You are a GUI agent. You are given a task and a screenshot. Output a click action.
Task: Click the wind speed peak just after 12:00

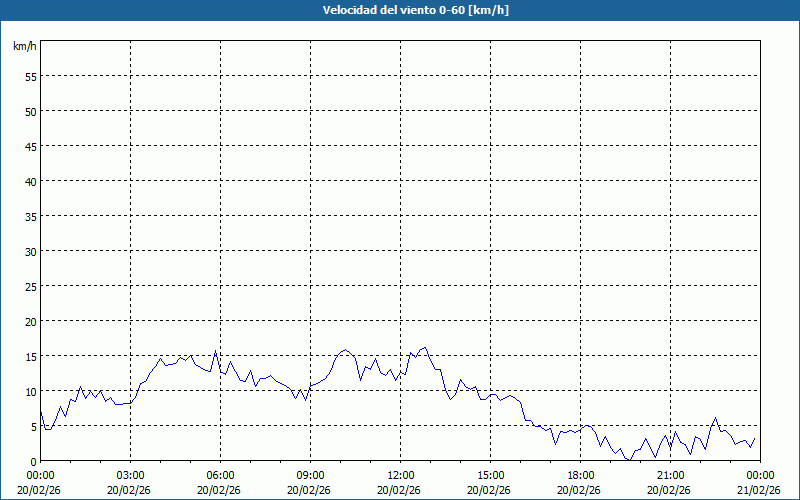[x=425, y=348]
